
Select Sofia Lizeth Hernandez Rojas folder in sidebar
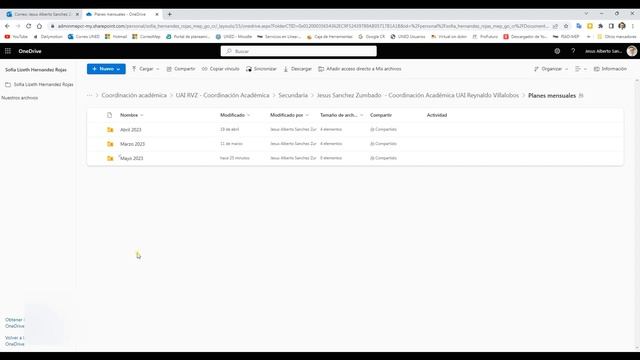click(39, 84)
